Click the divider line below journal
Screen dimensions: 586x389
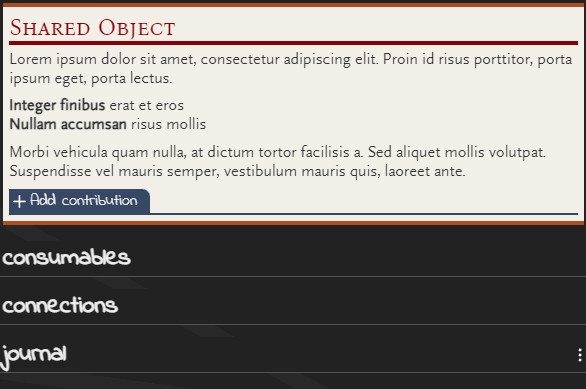coord(293,372)
